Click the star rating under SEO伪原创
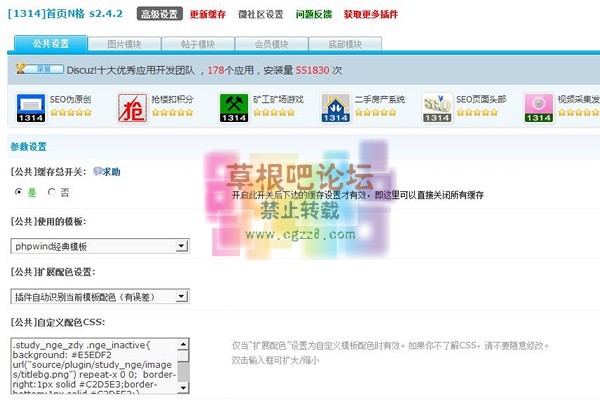Viewport: 600px width, 400px height. (x=71, y=113)
